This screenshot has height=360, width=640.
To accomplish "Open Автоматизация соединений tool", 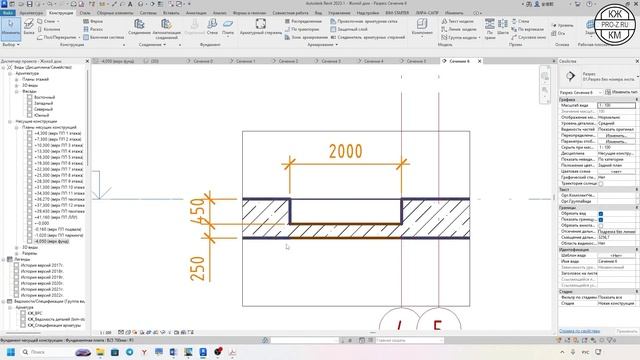I will coord(166,29).
